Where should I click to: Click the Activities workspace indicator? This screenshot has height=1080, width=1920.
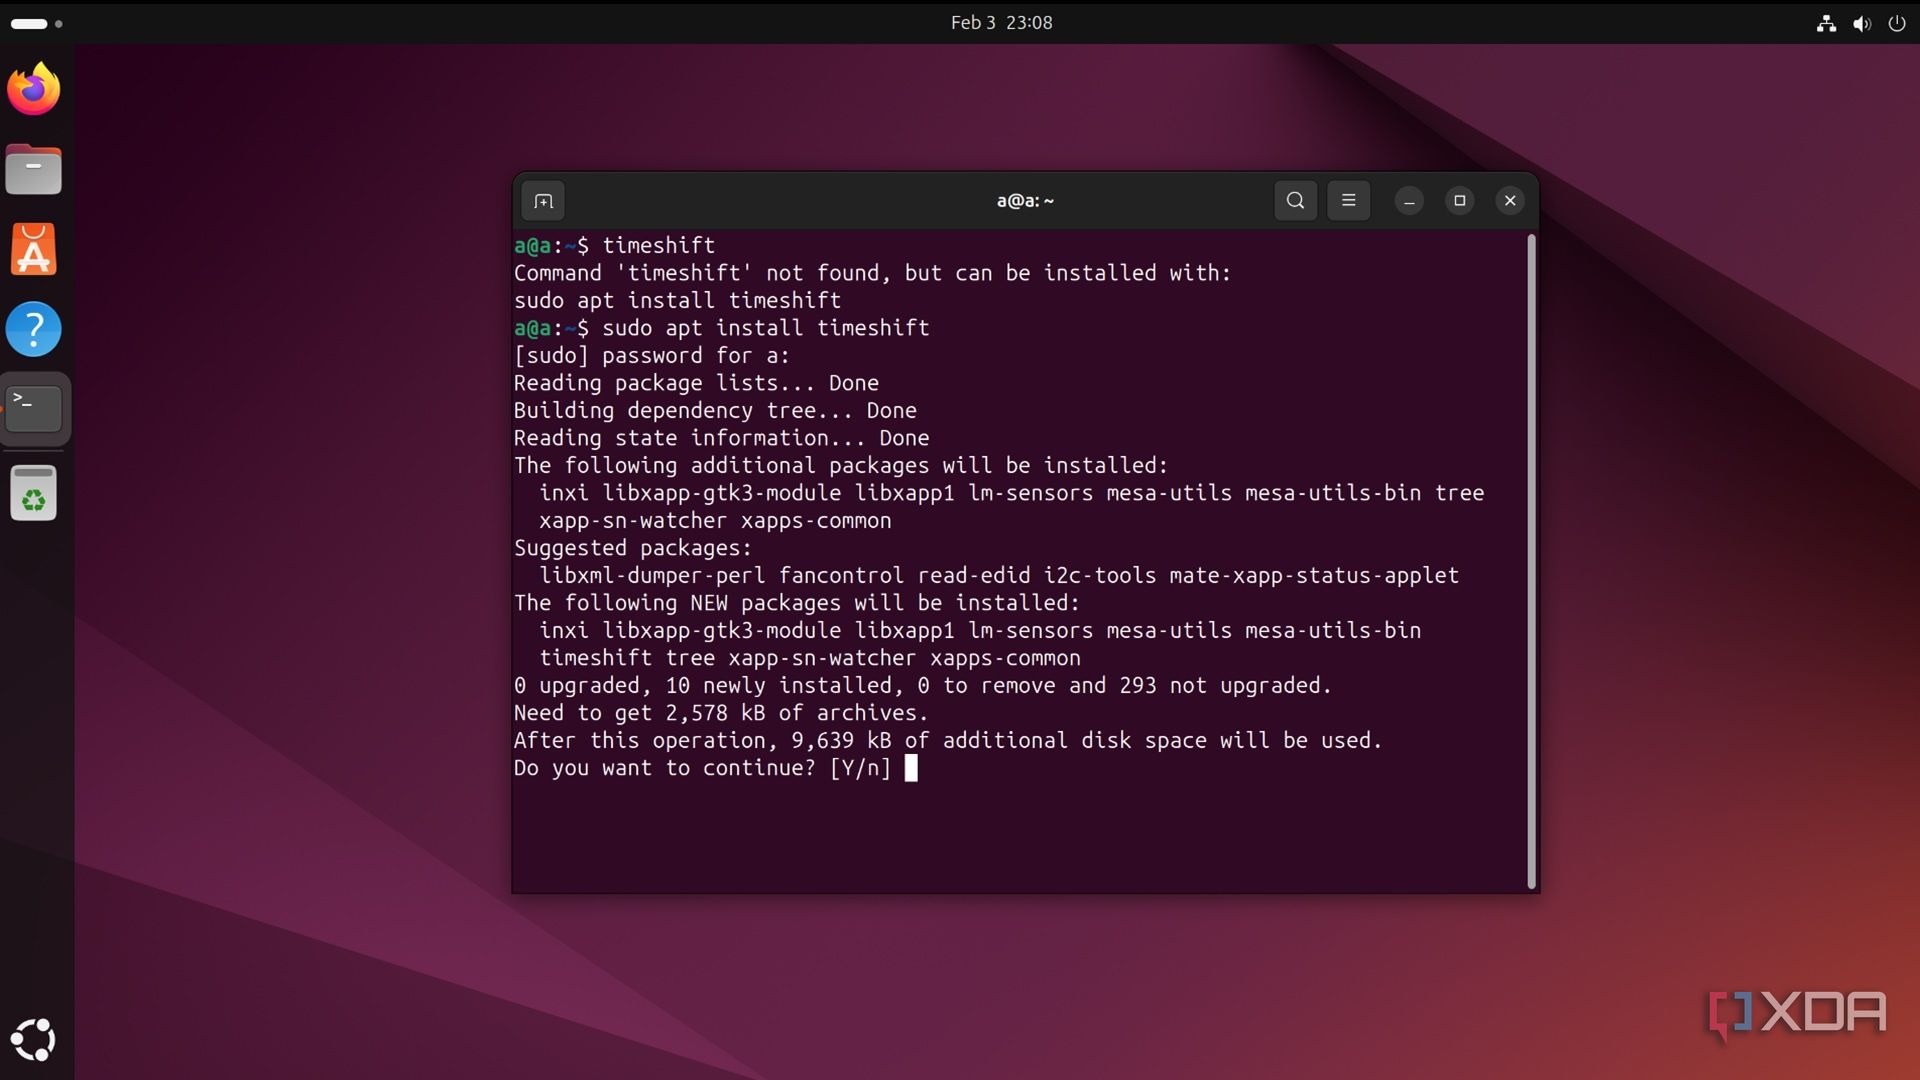pyautogui.click(x=37, y=23)
